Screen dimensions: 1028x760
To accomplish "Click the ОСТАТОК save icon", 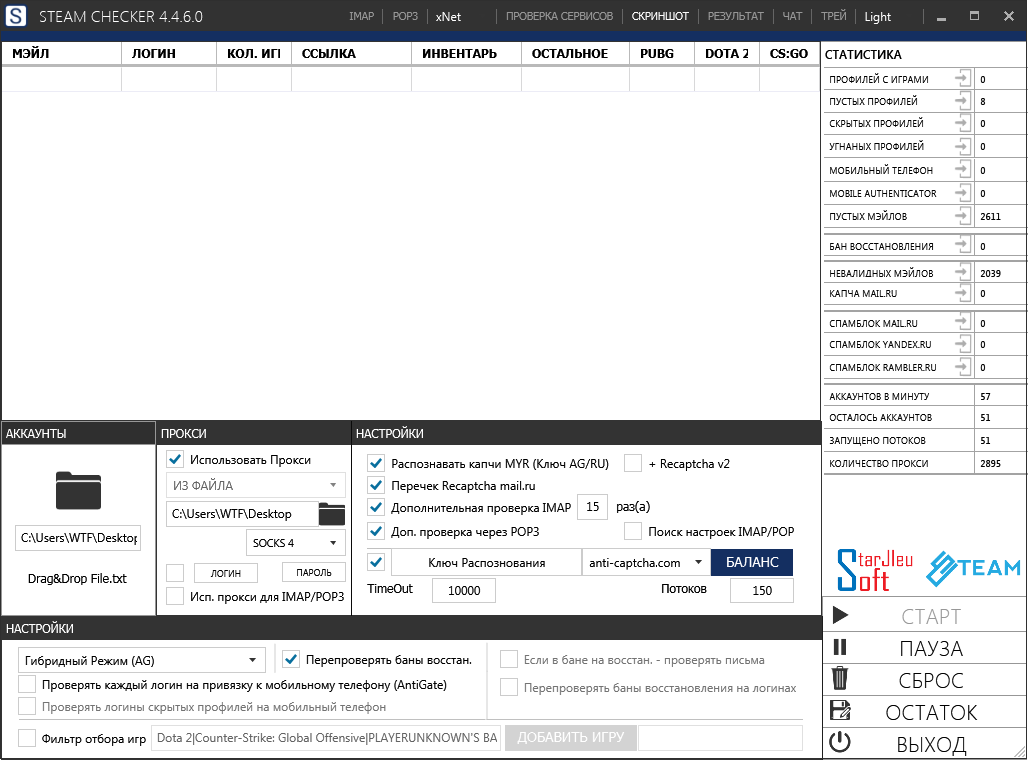I will click(x=840, y=711).
